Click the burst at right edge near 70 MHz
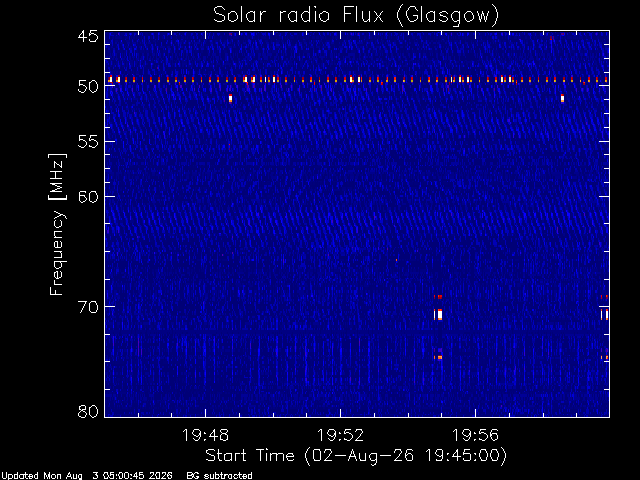Screen dimensions: 640x480 click(604, 315)
